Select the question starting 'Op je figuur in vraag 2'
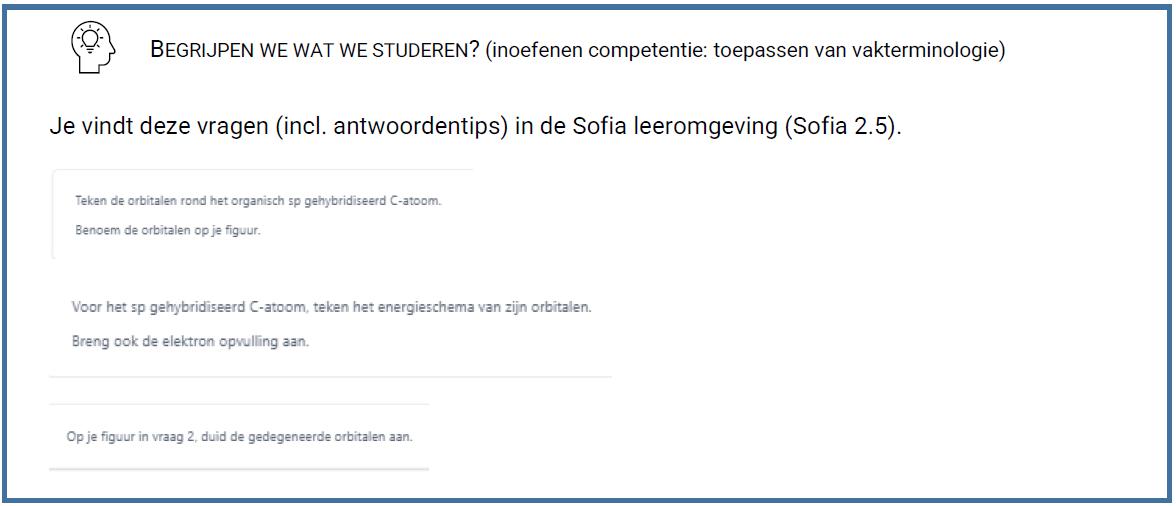Image resolution: width=1176 pixels, height=506 pixels. 239,436
